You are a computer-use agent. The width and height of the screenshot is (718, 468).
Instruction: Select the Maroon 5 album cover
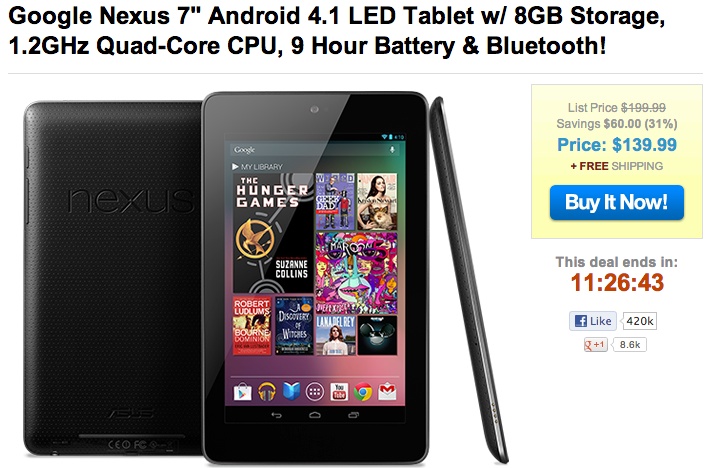click(x=356, y=273)
